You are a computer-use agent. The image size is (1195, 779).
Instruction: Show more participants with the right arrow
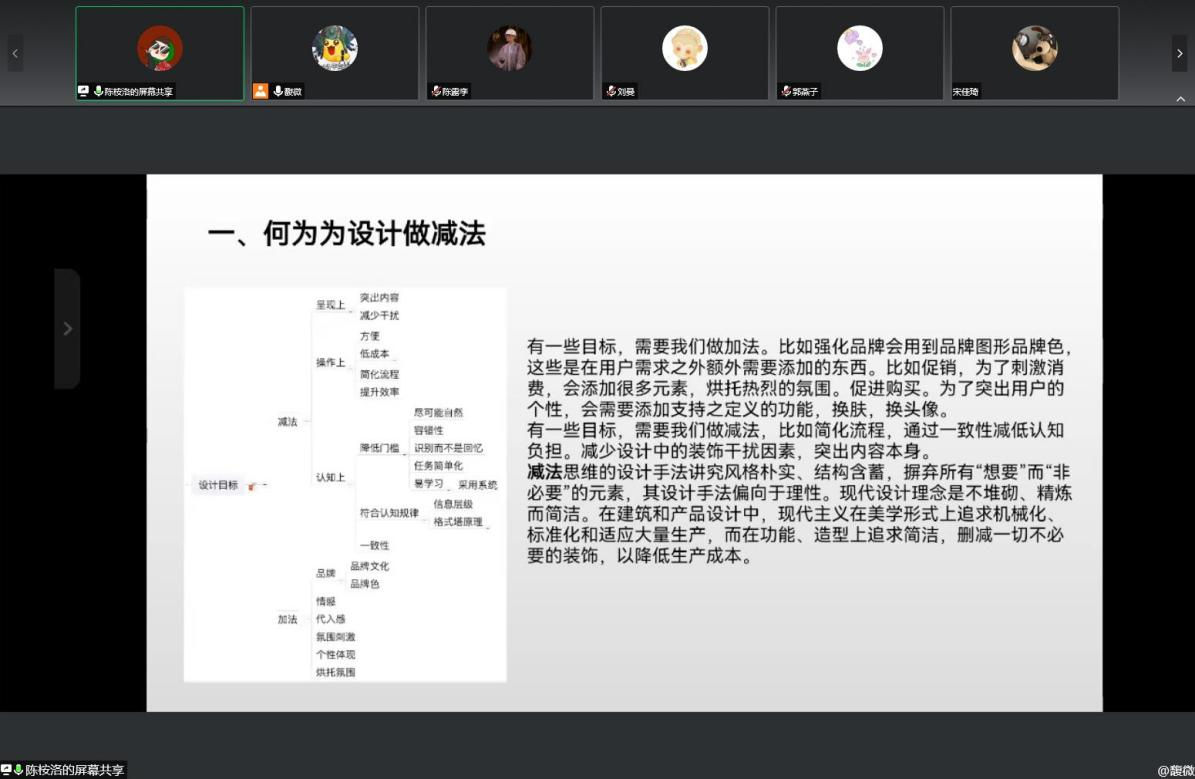(x=1179, y=53)
